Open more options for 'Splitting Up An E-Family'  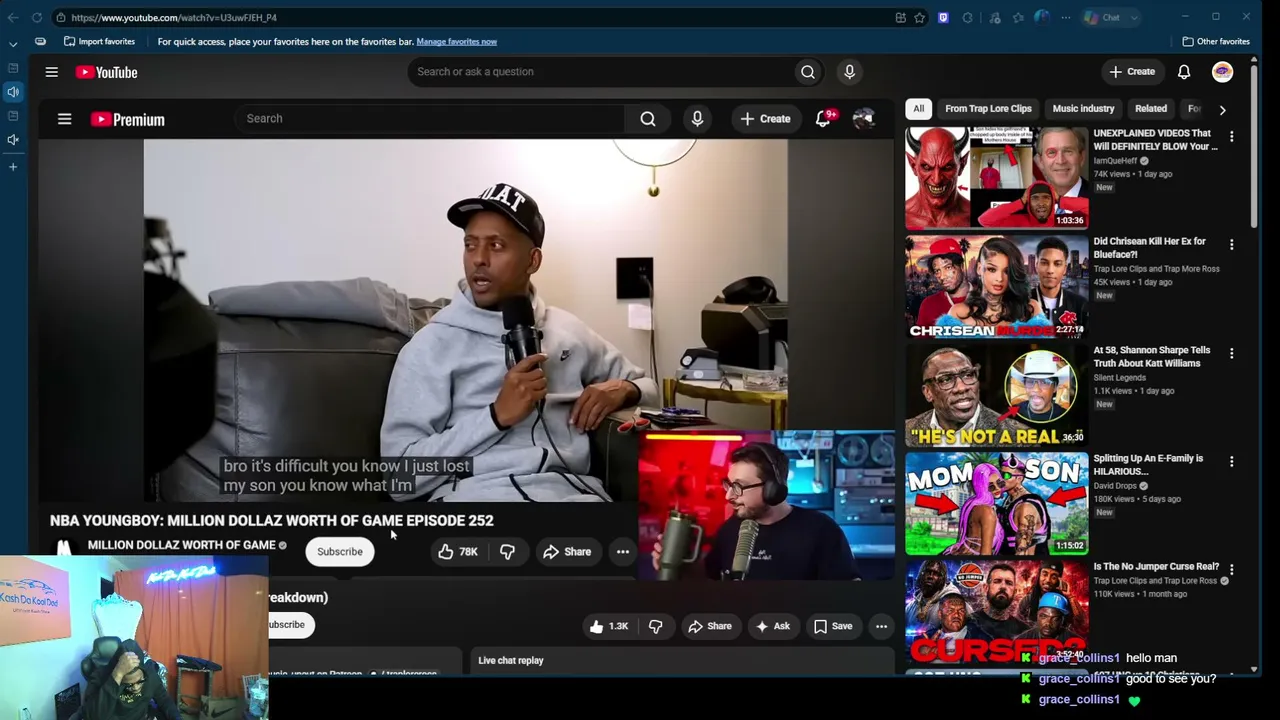[x=1231, y=461]
